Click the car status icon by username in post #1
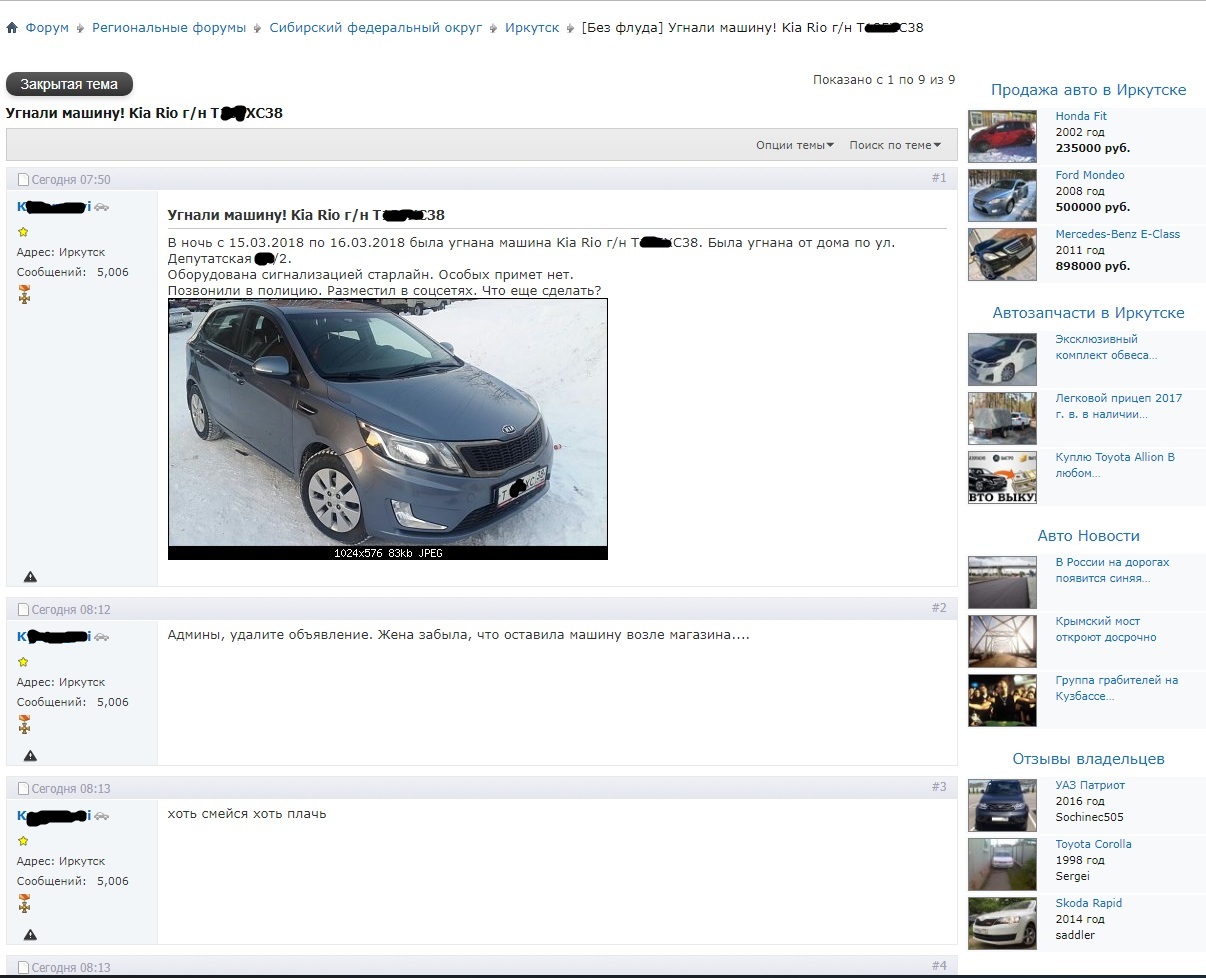 102,207
